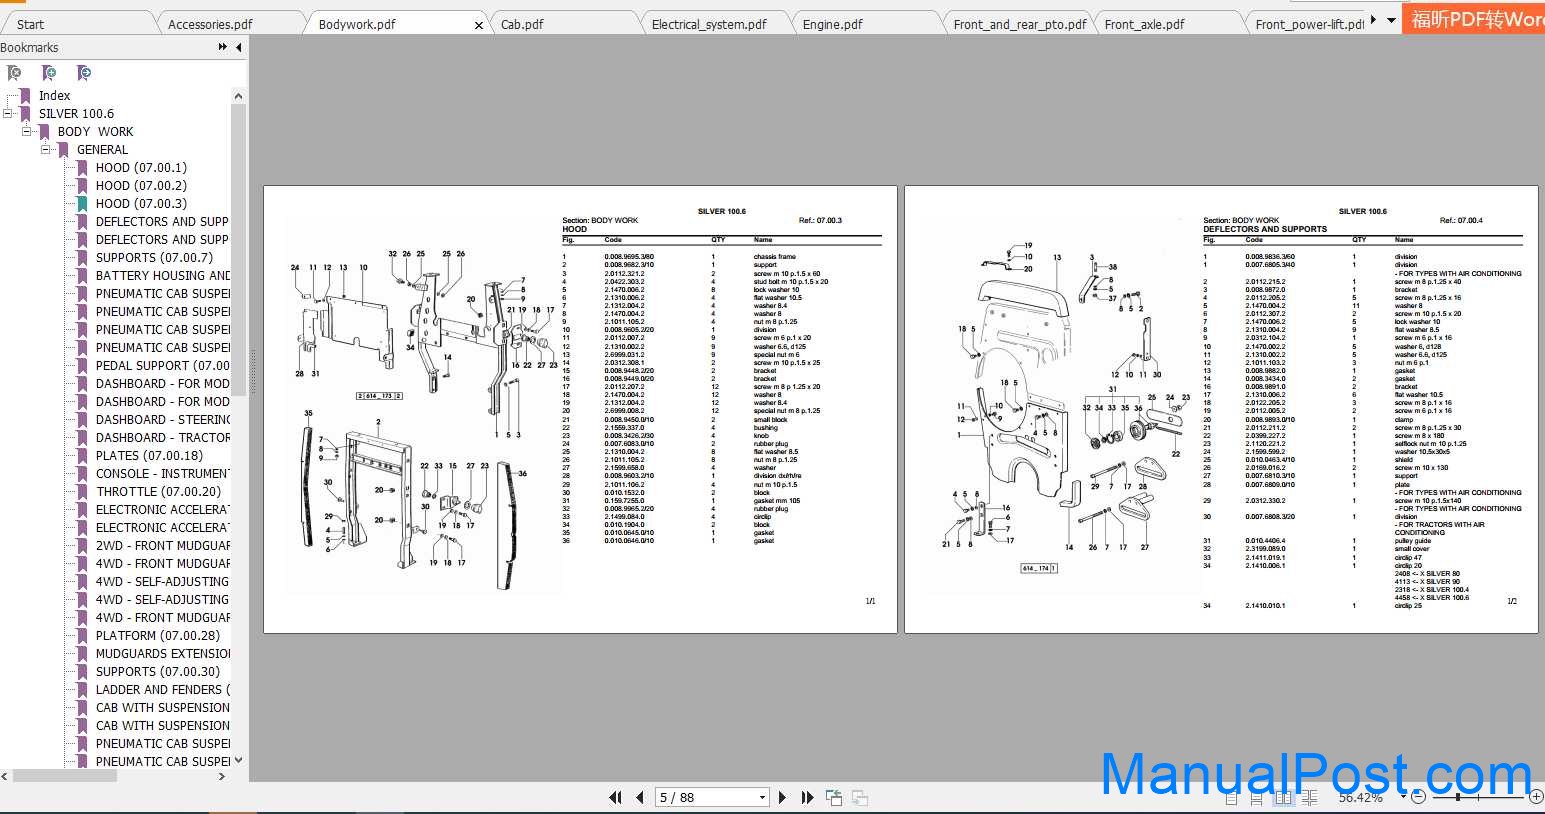Click the add new bookmark icon

[x=49, y=73]
